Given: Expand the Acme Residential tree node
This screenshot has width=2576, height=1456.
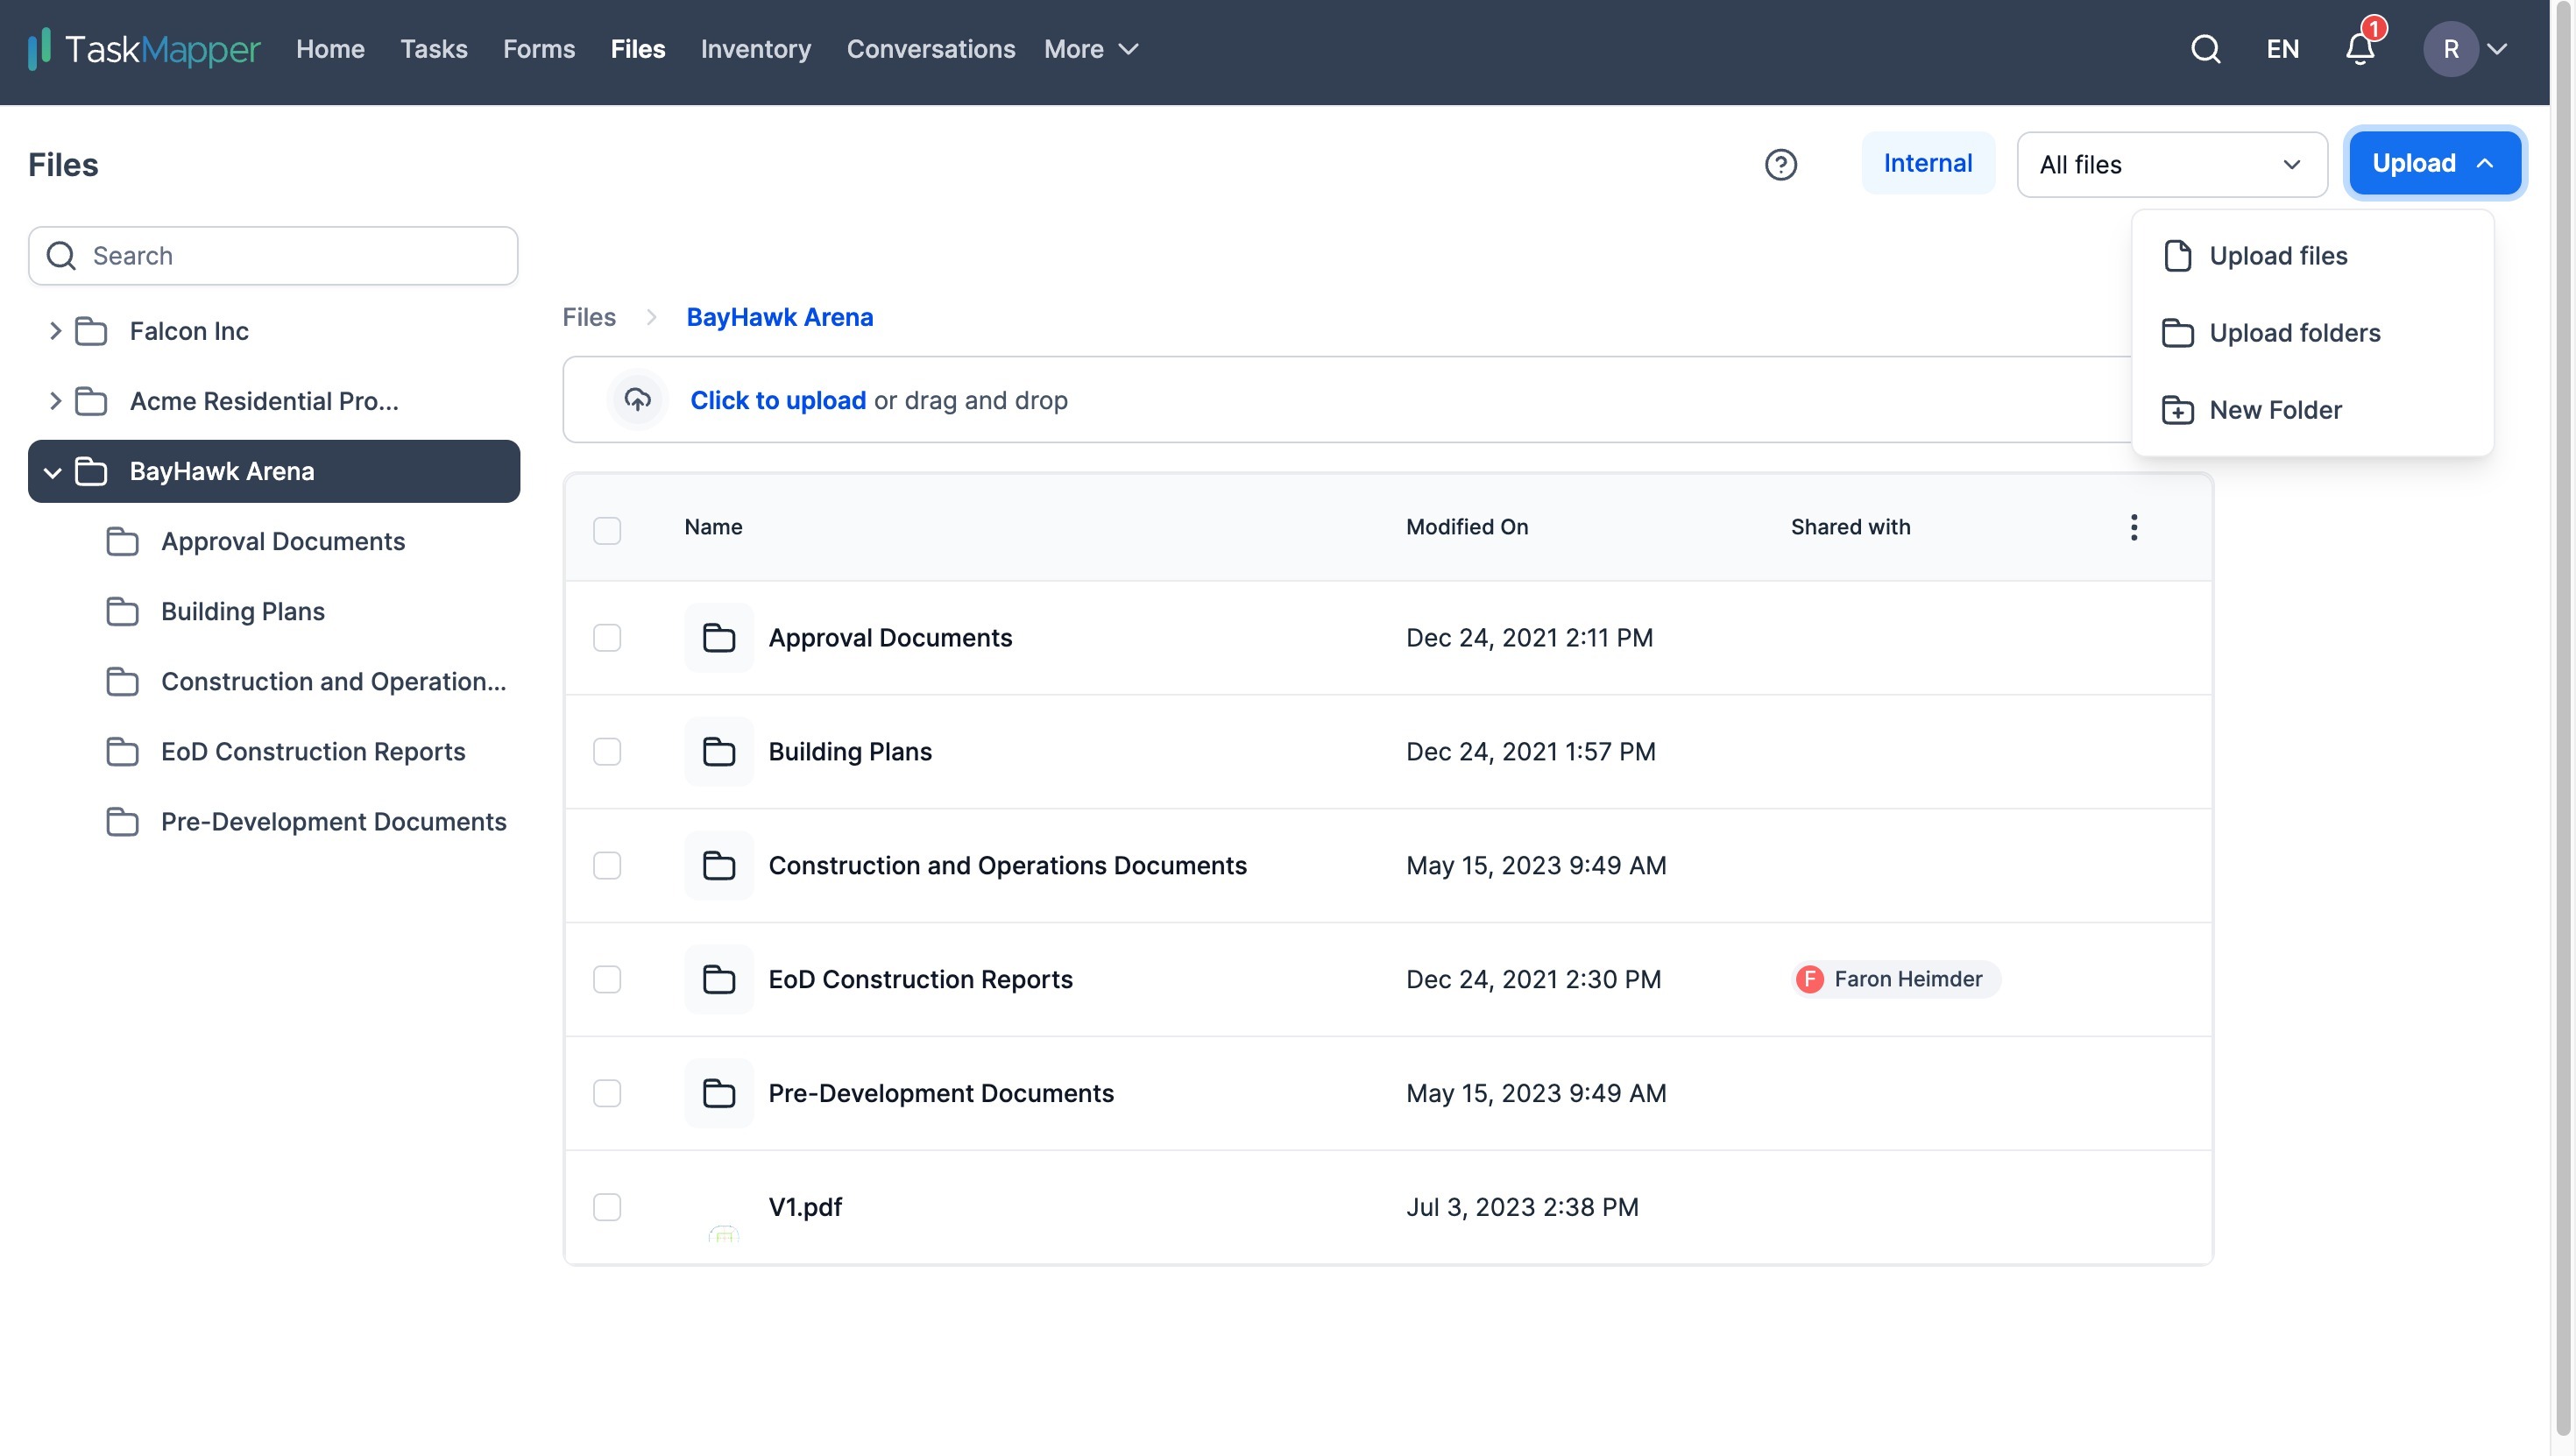Looking at the screenshot, I should pyautogui.click(x=55, y=401).
